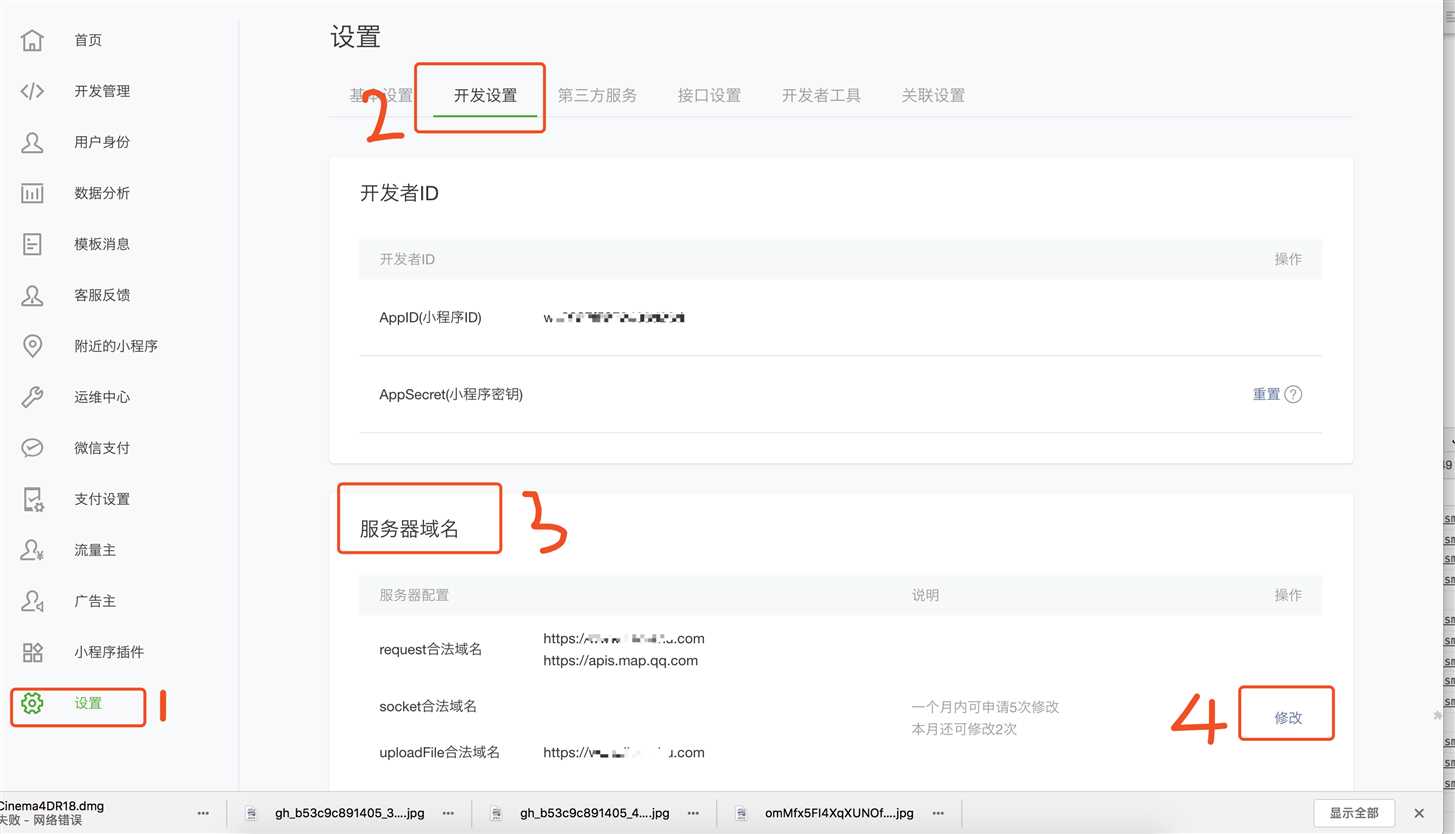Click the grid plugin icon for 小程序插件

[x=32, y=652]
